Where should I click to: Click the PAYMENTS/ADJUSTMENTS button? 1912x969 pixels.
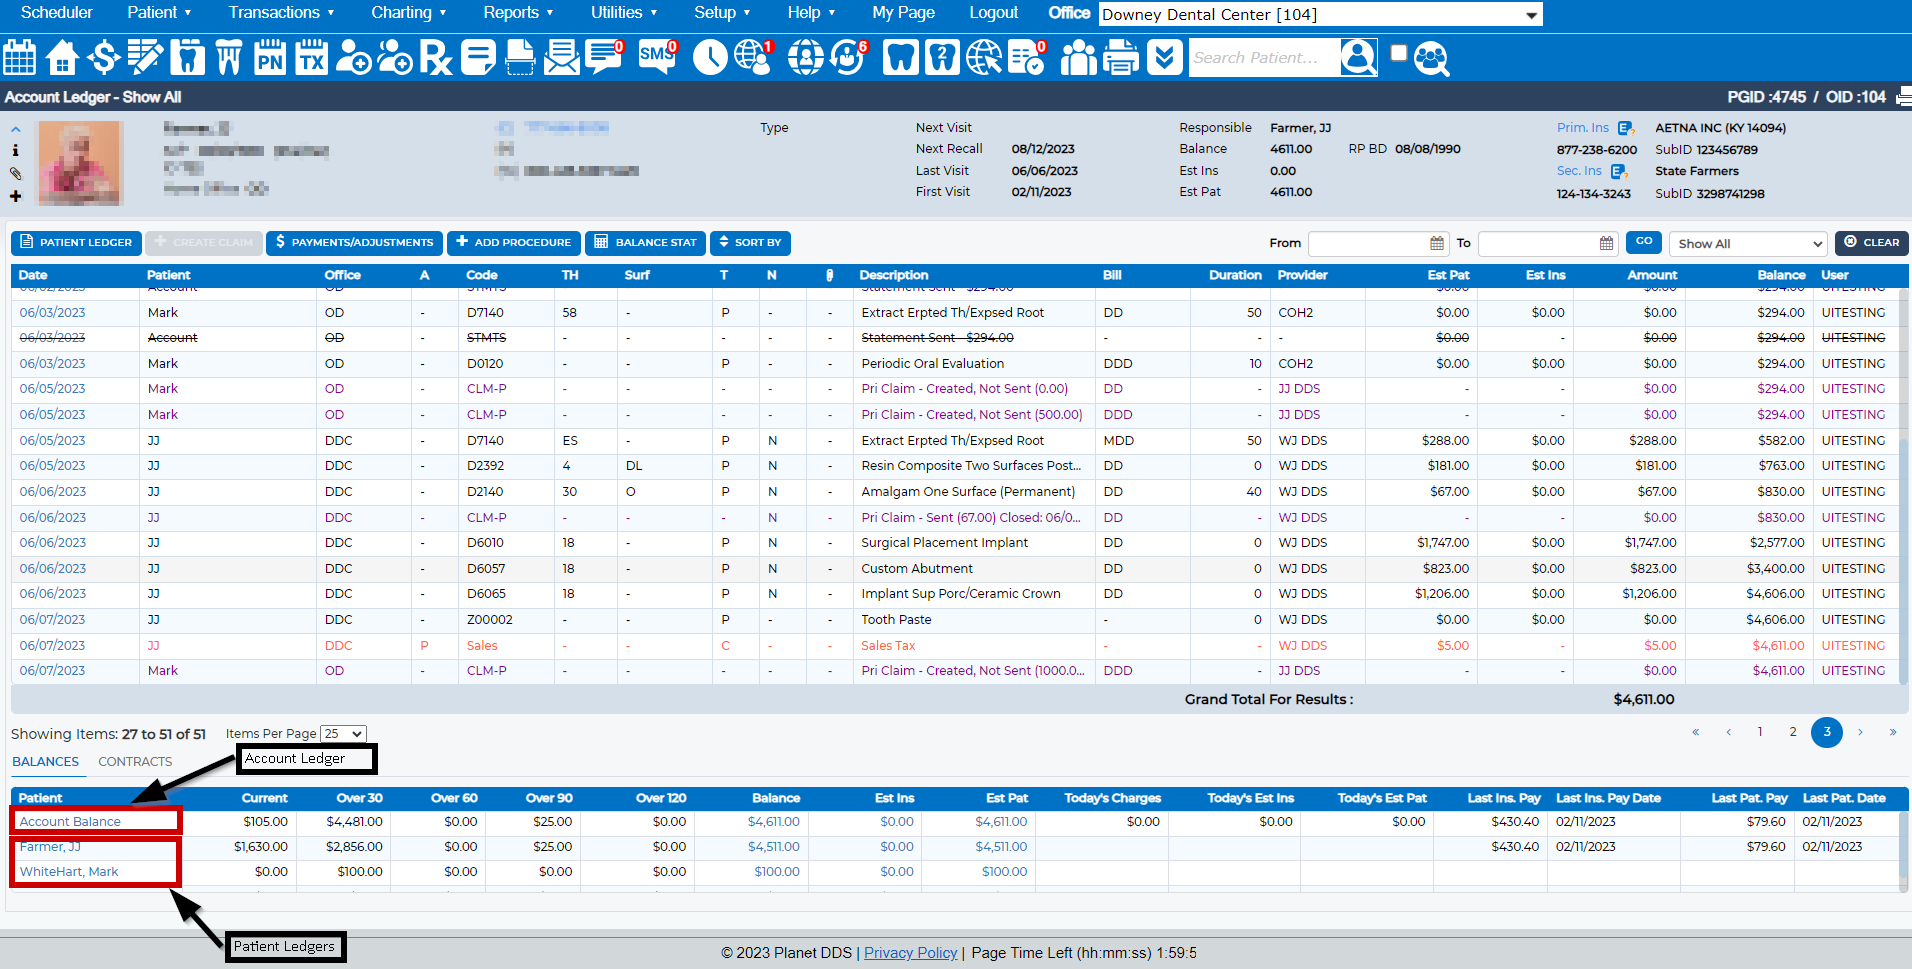pos(354,242)
